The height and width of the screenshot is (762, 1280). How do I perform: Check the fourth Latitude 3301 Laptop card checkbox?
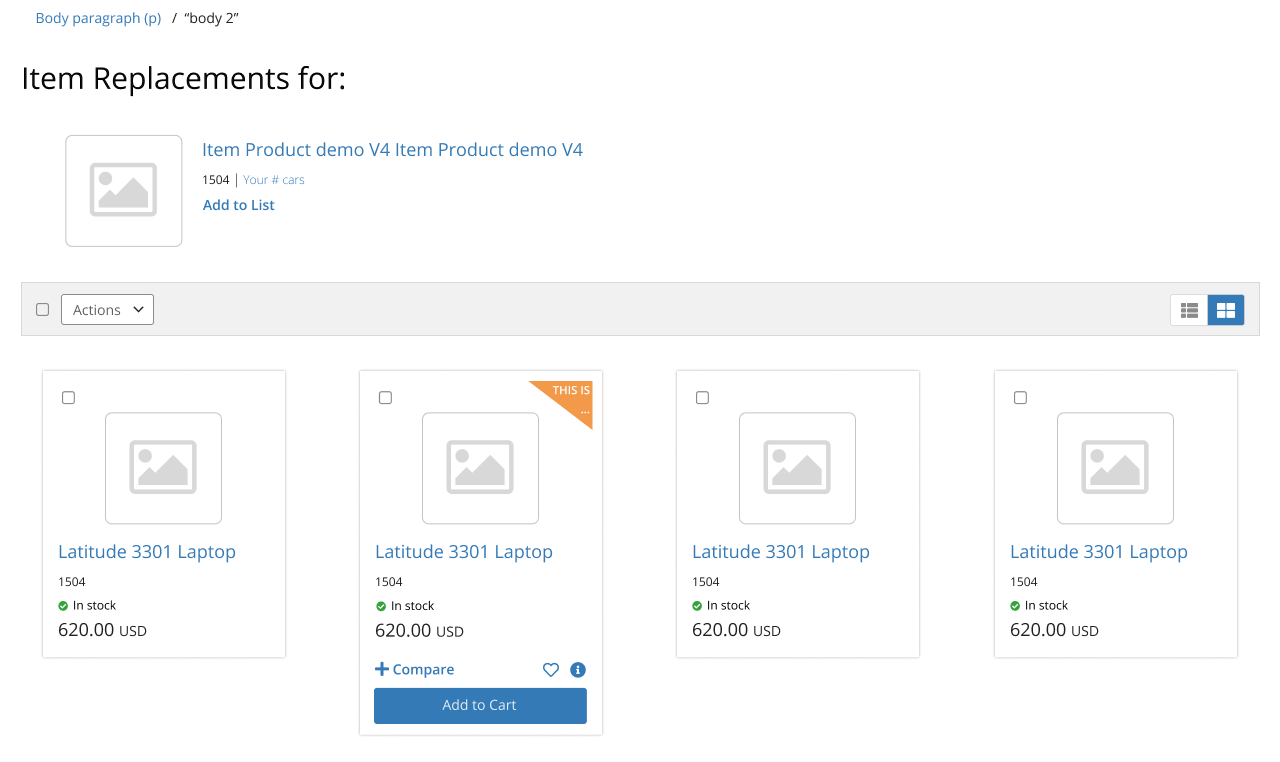[x=1020, y=398]
